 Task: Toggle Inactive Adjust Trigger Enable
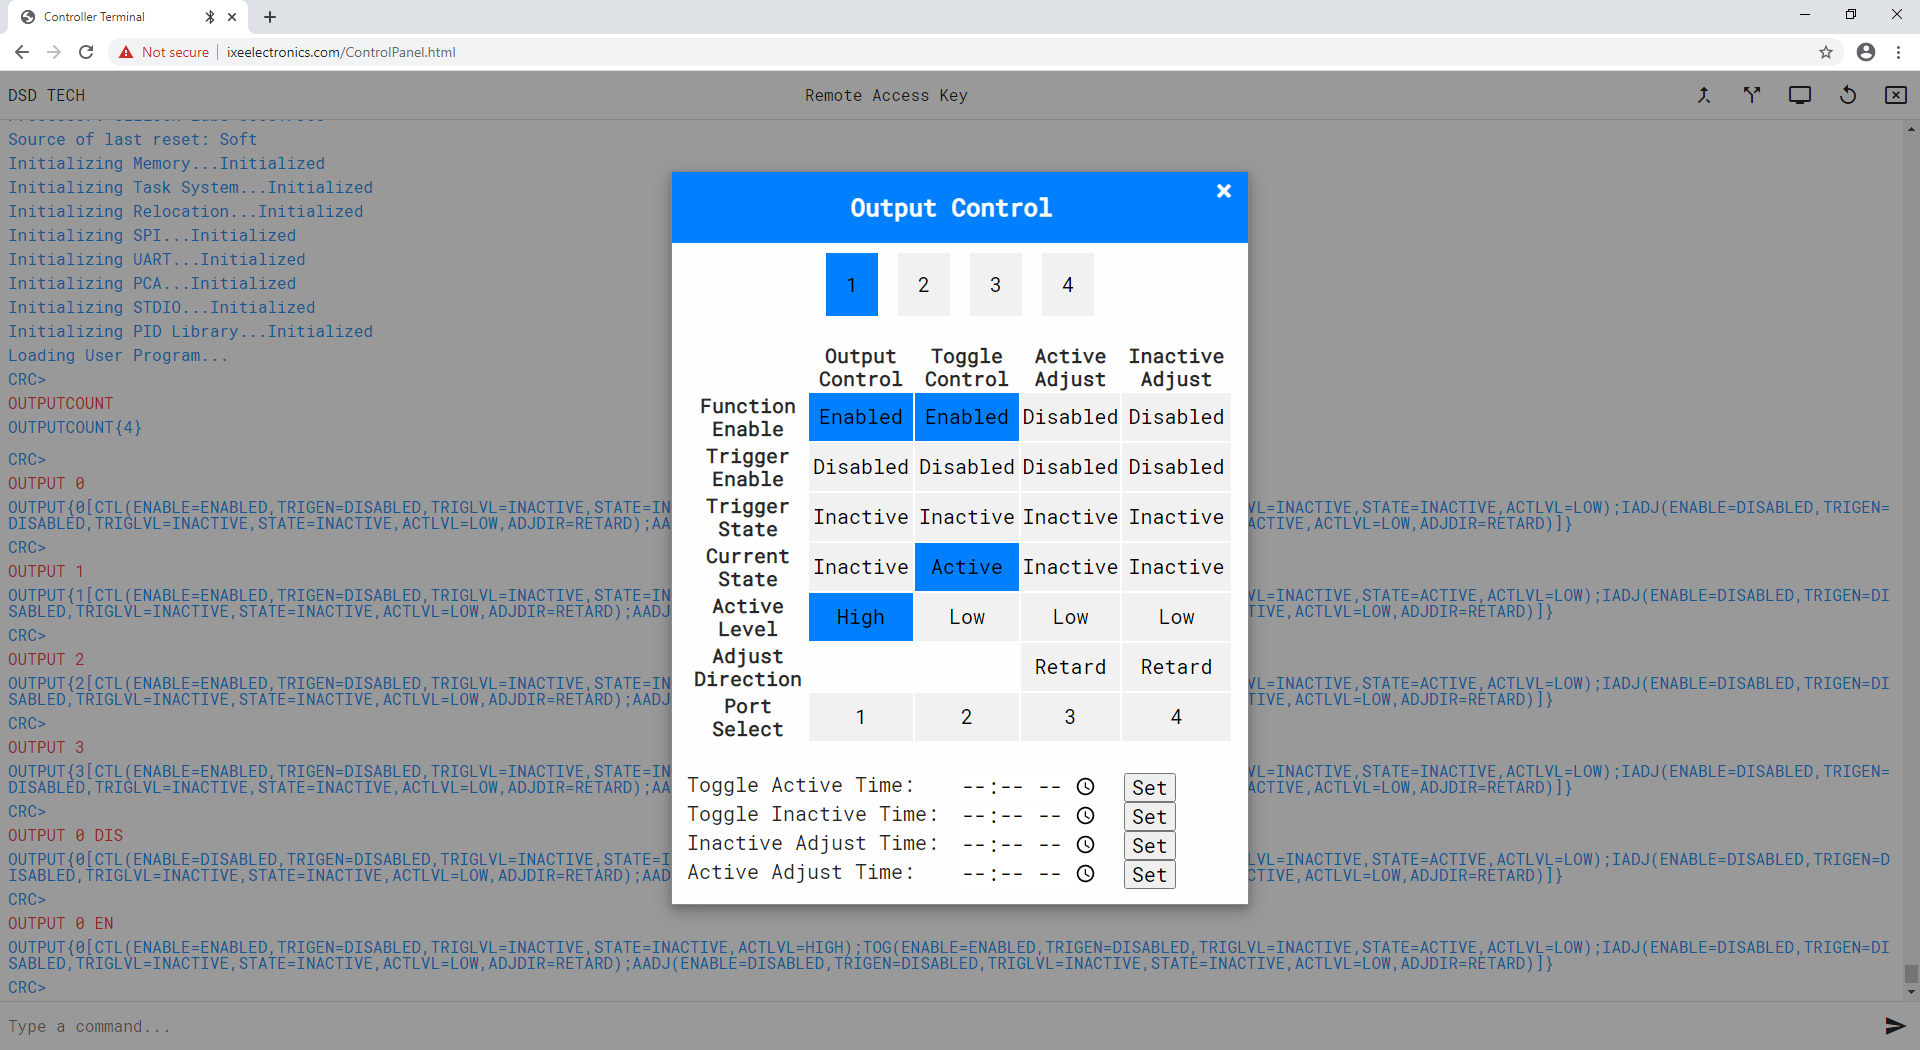(x=1176, y=467)
